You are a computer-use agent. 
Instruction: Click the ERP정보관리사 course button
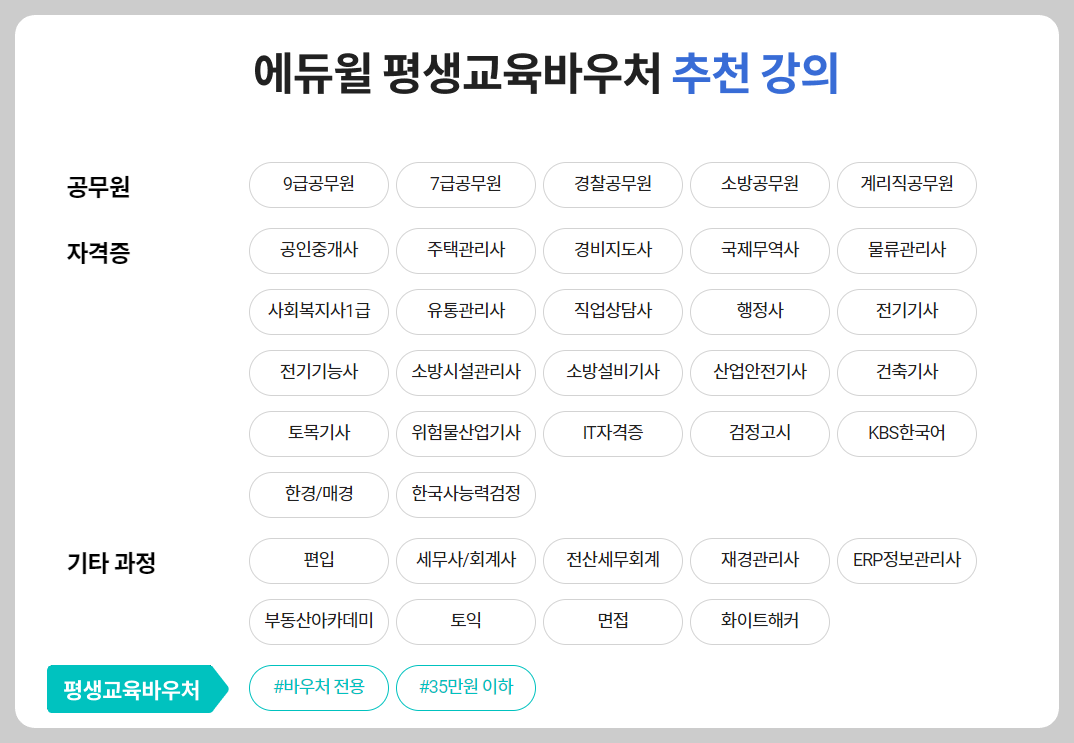[x=906, y=561]
